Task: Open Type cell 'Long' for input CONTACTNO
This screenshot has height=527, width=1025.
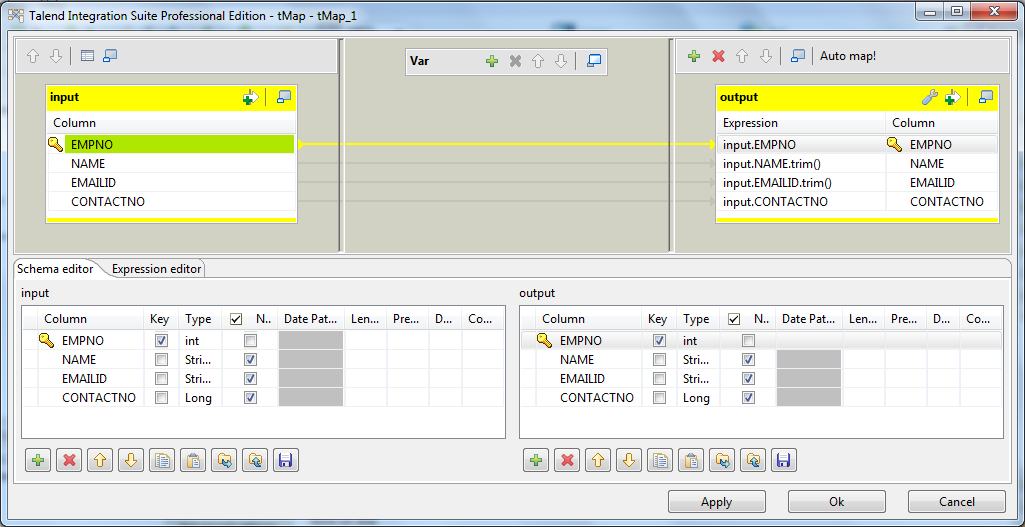Action: tap(201, 398)
